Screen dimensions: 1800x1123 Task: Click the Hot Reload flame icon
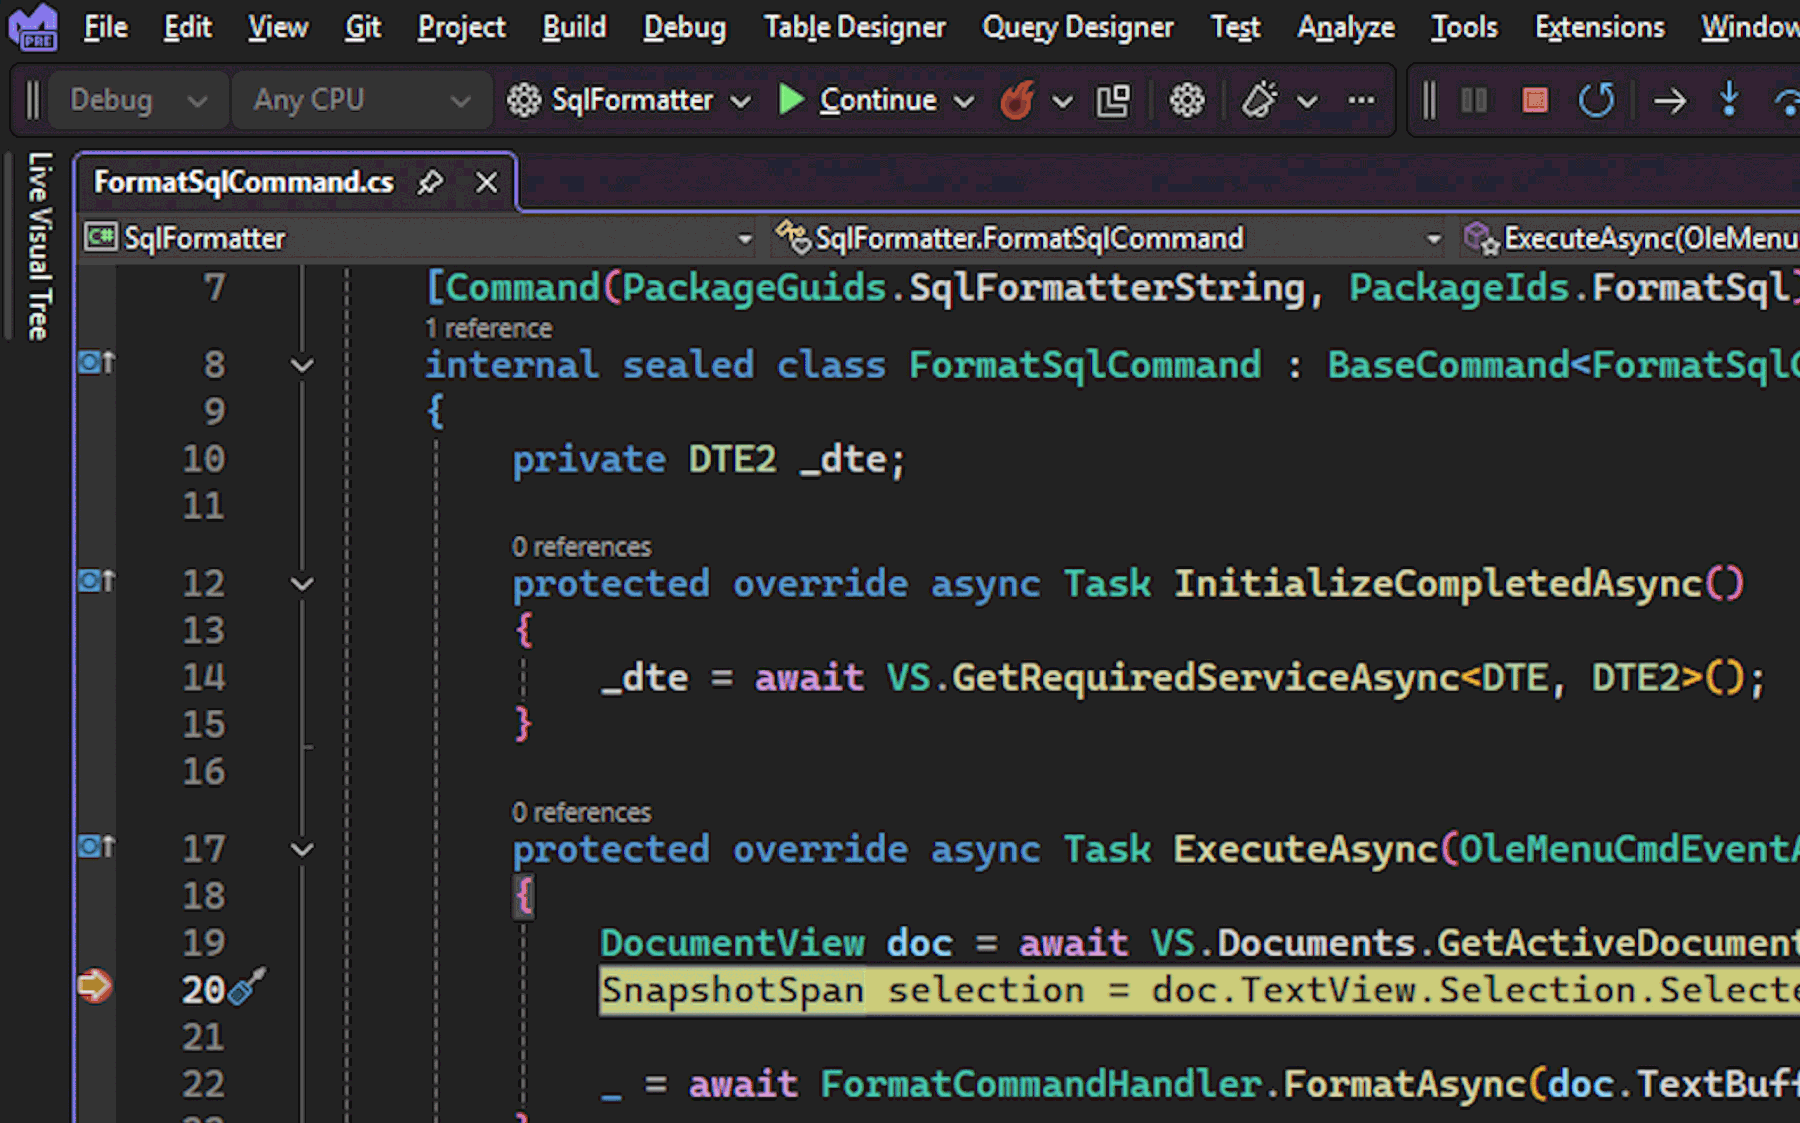pyautogui.click(x=1017, y=100)
